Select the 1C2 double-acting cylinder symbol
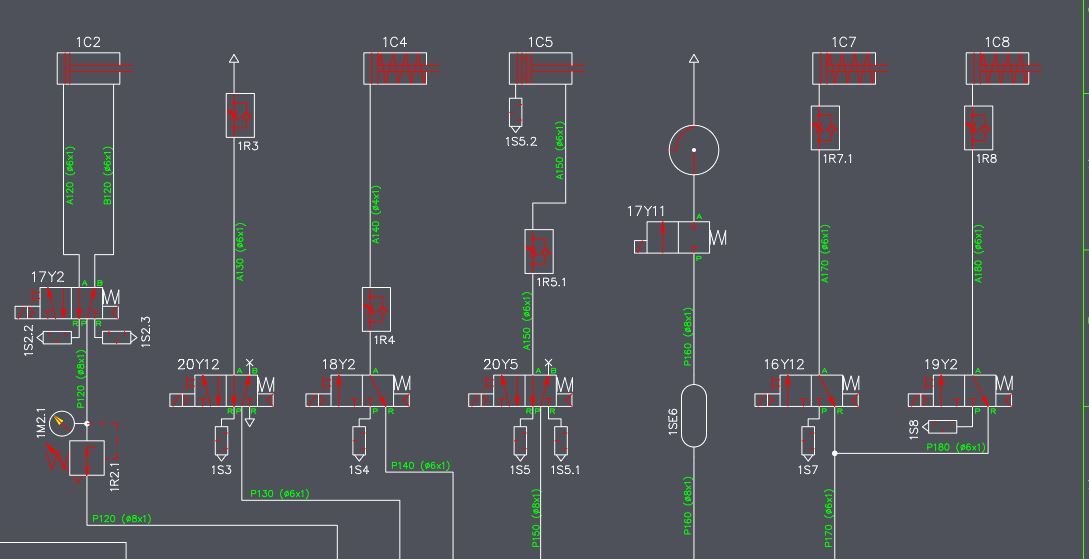 click(x=94, y=69)
